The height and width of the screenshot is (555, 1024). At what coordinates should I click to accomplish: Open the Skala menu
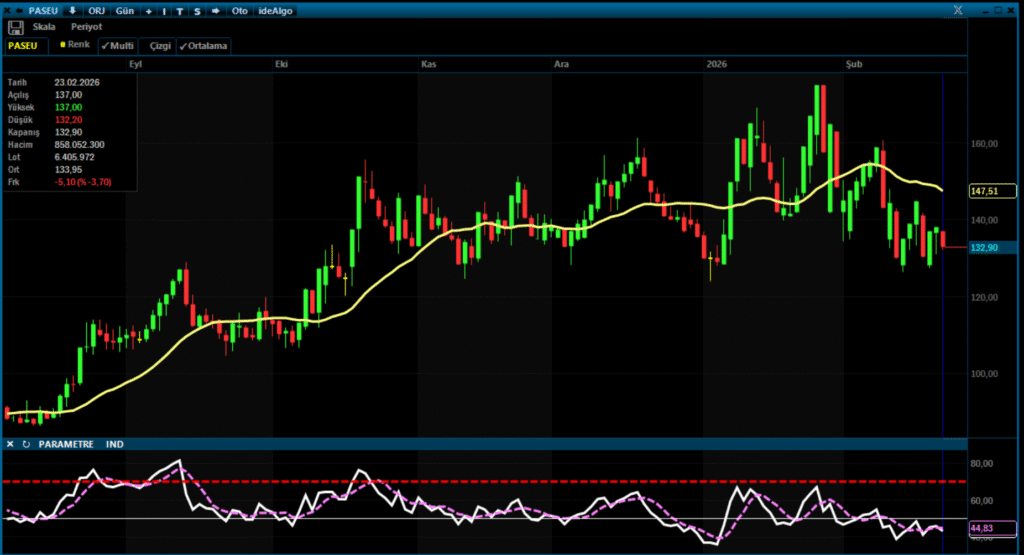point(44,27)
